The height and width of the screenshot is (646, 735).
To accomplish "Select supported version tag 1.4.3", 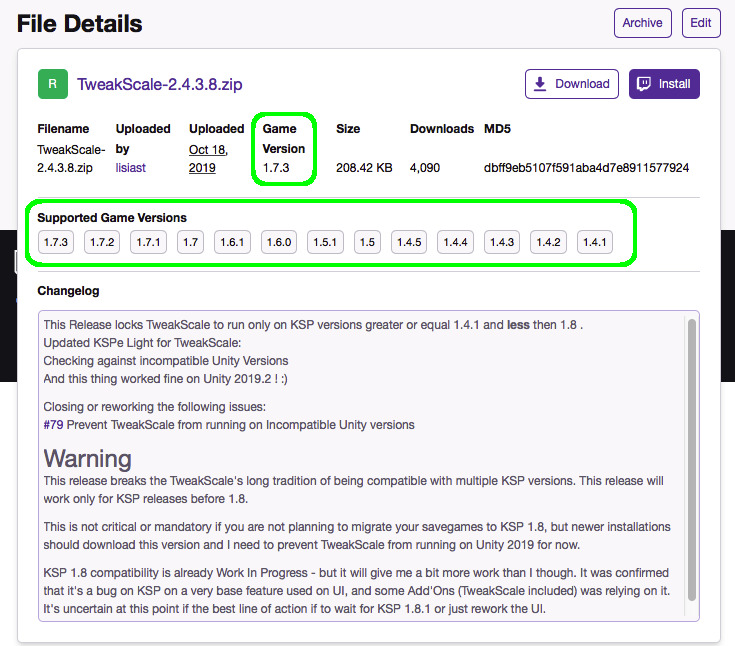I will 502,242.
